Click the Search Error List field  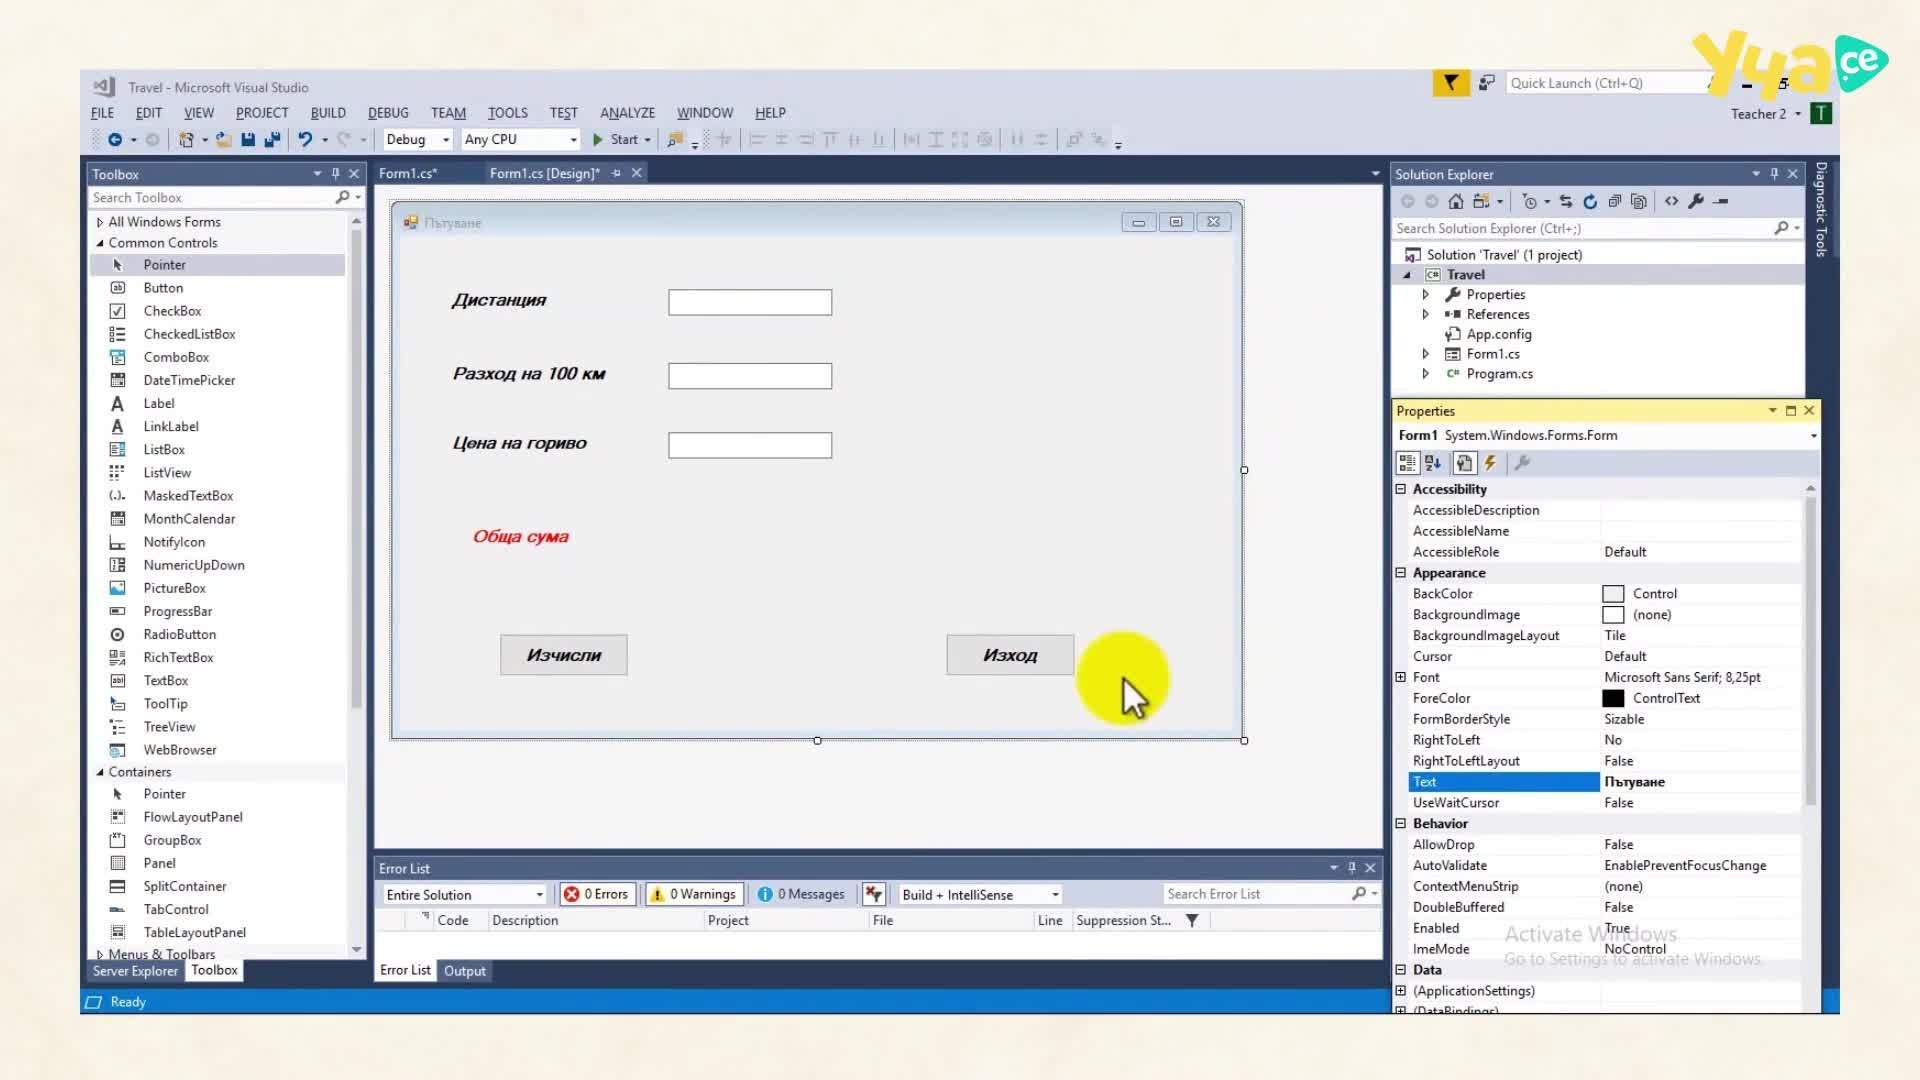click(x=1255, y=894)
